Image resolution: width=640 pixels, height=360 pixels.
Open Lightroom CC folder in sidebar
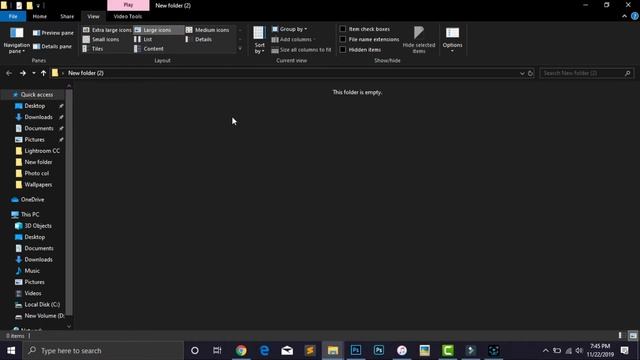(x=42, y=151)
